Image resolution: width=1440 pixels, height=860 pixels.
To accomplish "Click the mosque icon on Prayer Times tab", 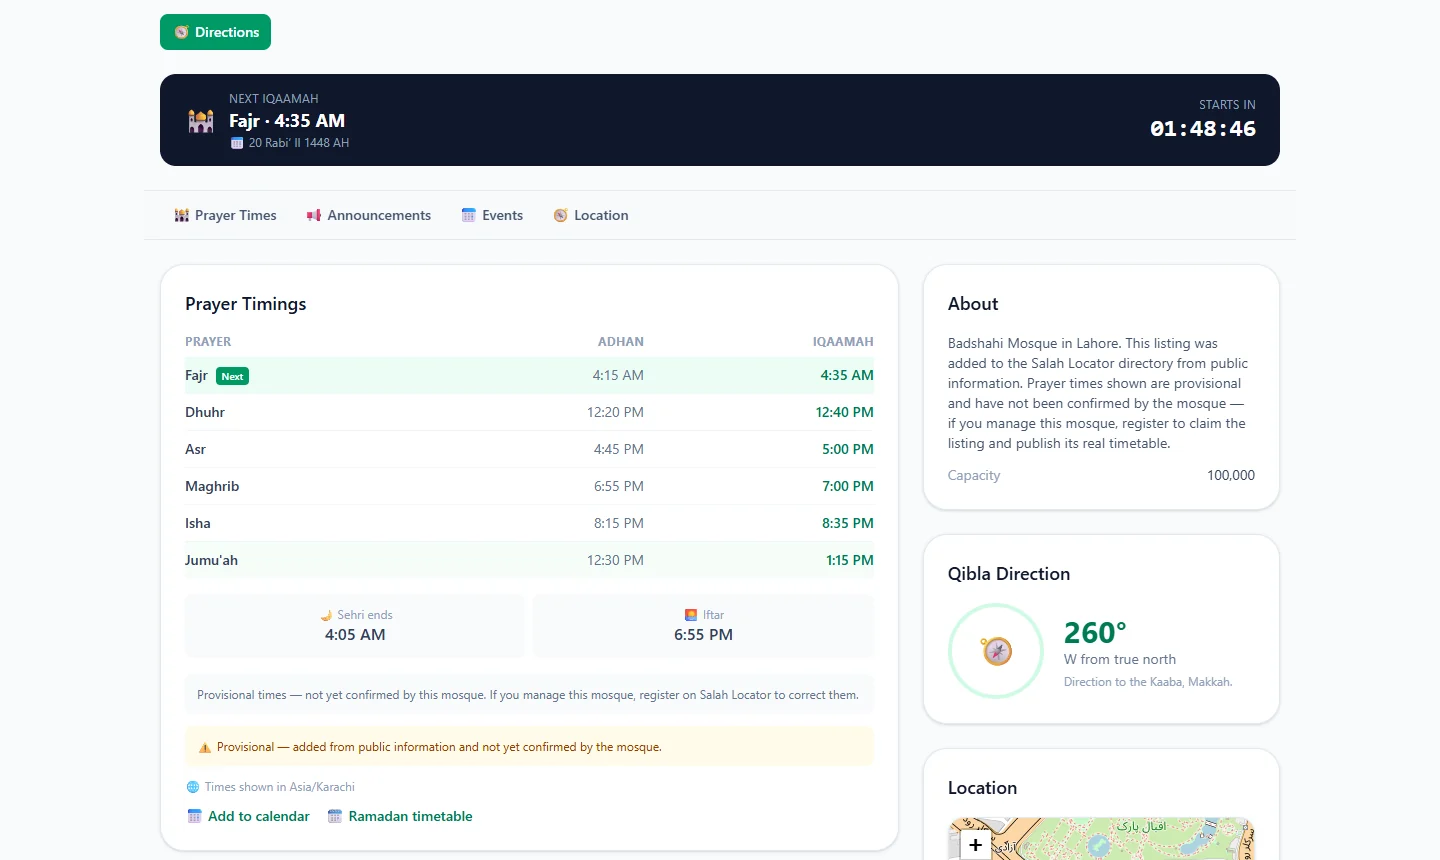I will click(x=182, y=215).
